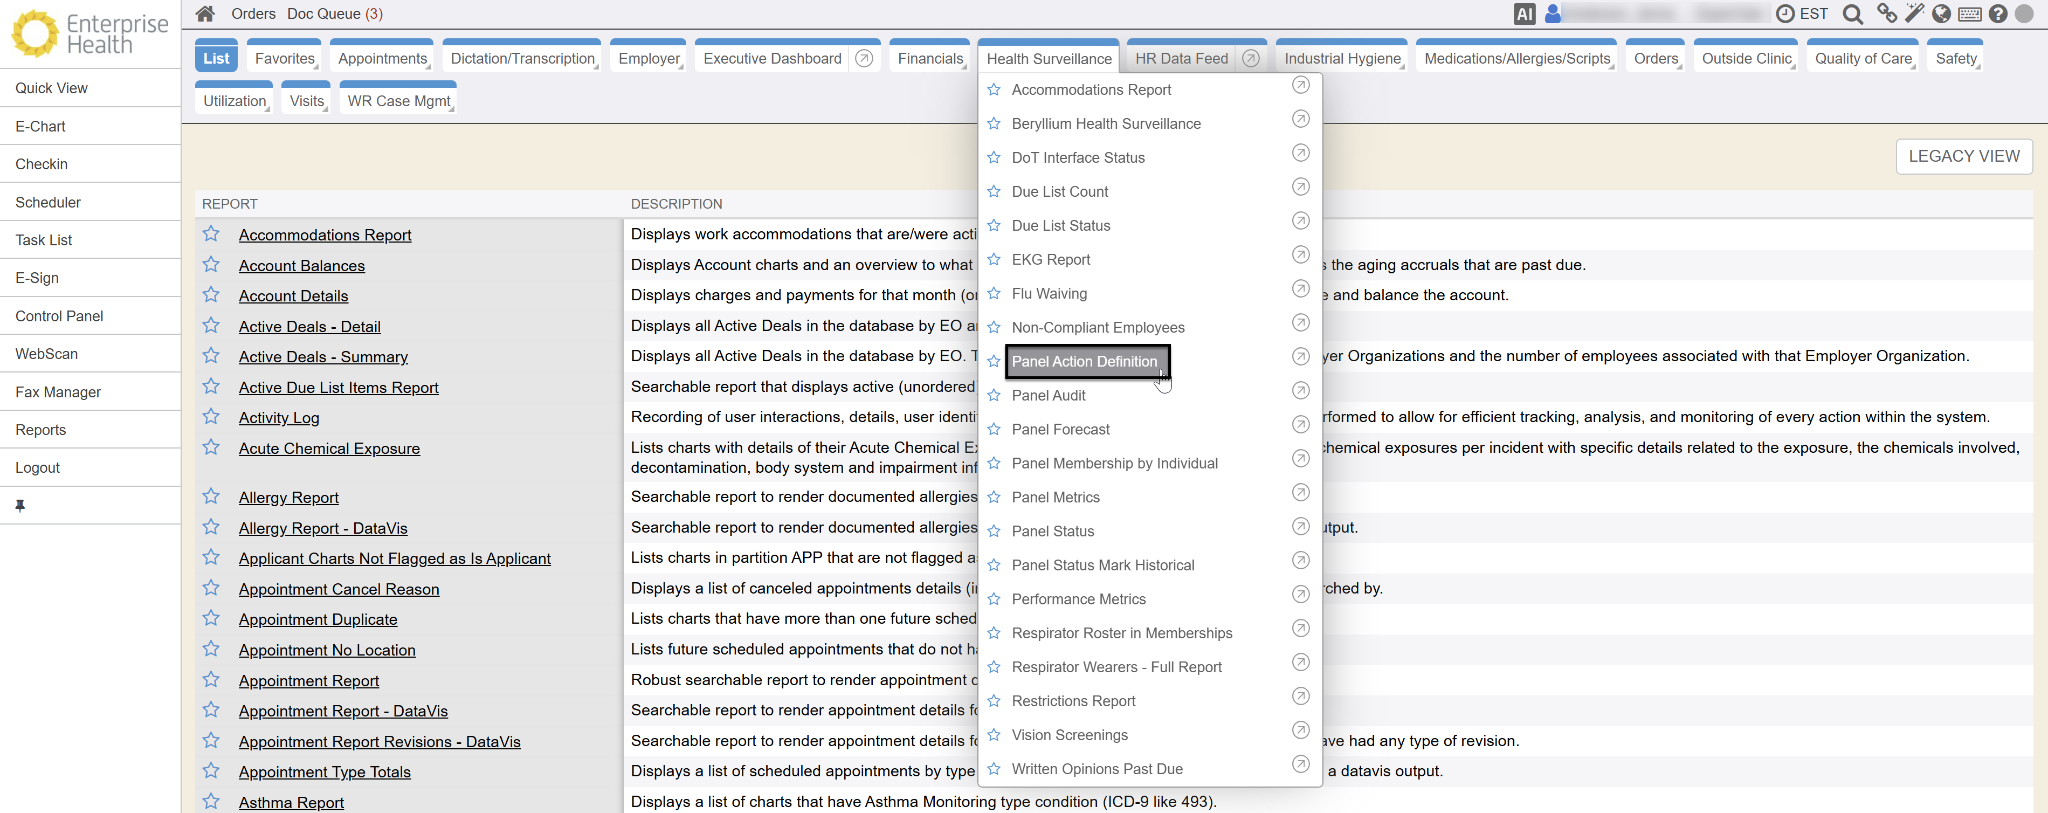This screenshot has width=2048, height=813.
Task: Open the Industrial Hygiene dropdown menu
Action: click(x=1342, y=59)
